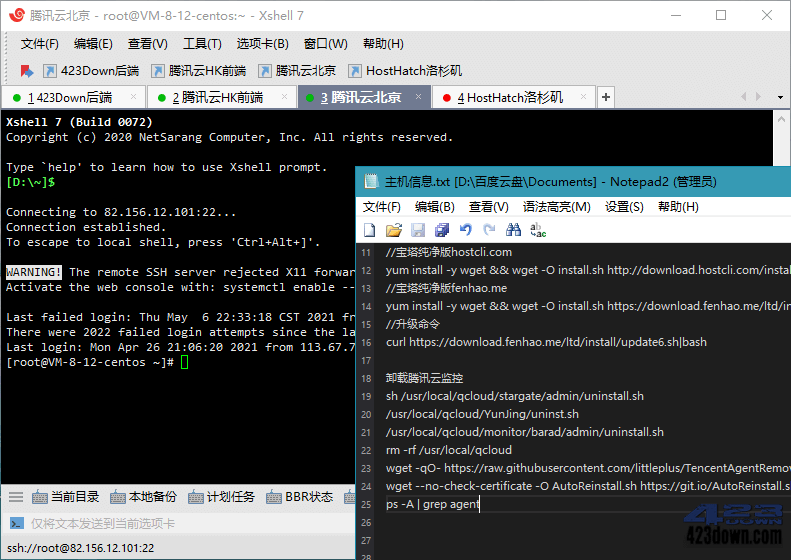Click the Notepad2 window title icon
791x560 pixels.
click(x=371, y=182)
